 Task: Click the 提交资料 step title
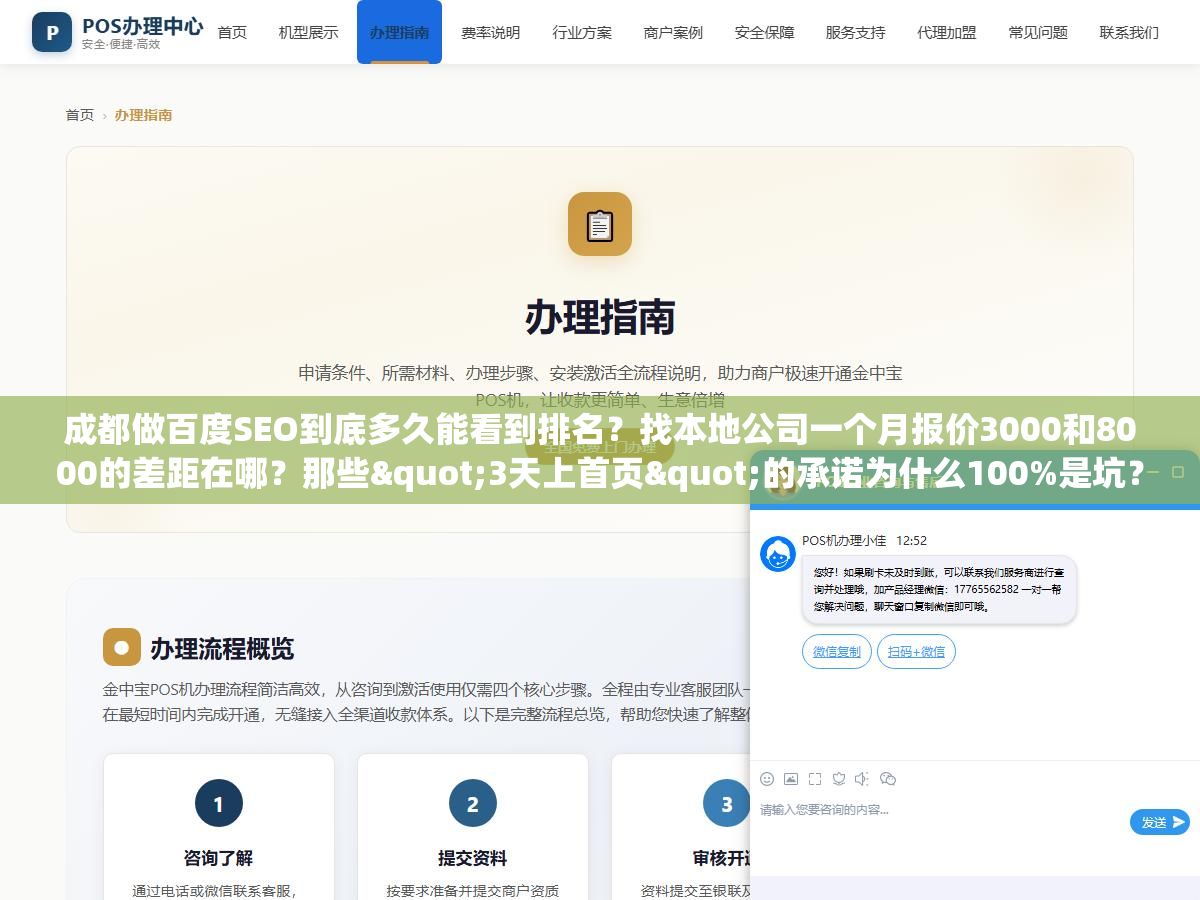[473, 858]
